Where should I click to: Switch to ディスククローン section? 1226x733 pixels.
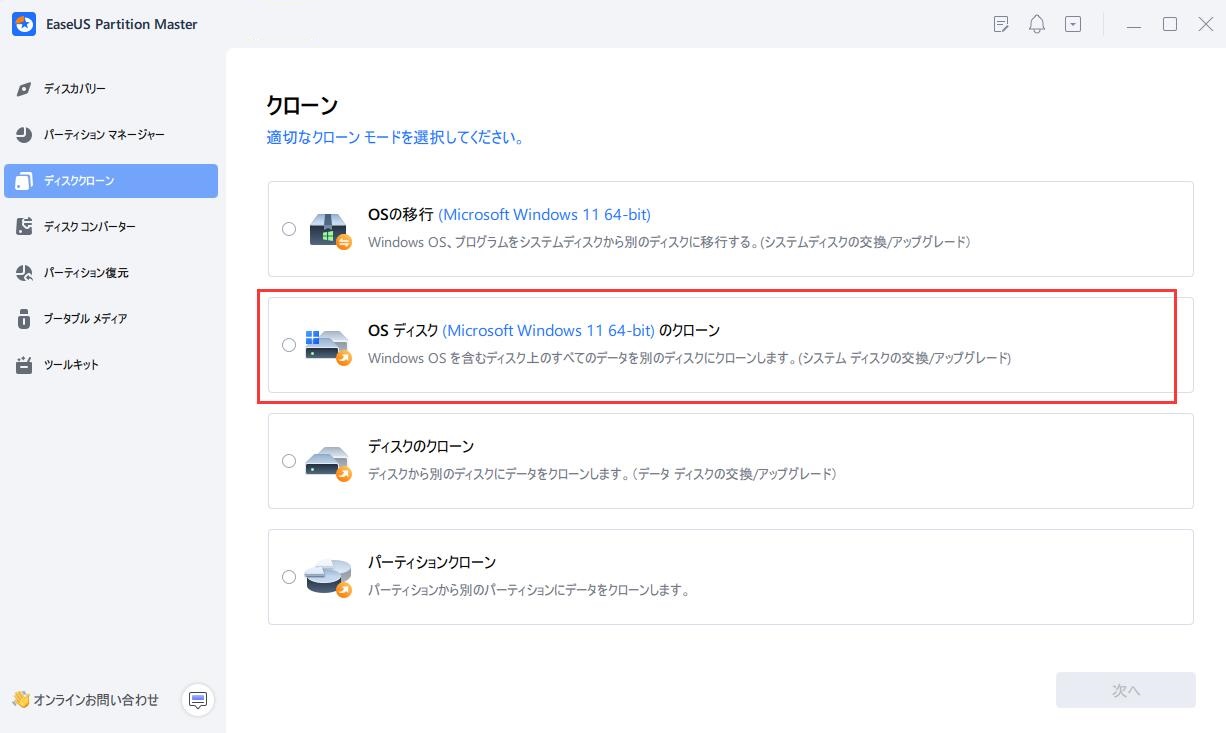(x=111, y=181)
